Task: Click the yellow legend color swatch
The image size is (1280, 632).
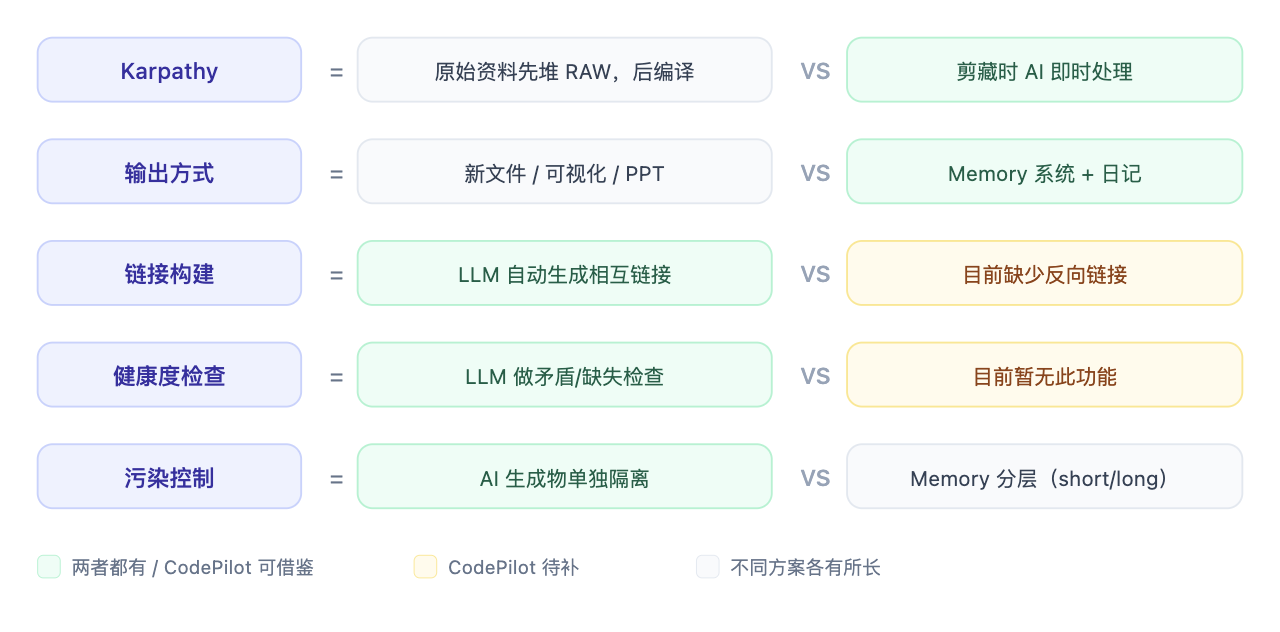Action: pyautogui.click(x=425, y=567)
